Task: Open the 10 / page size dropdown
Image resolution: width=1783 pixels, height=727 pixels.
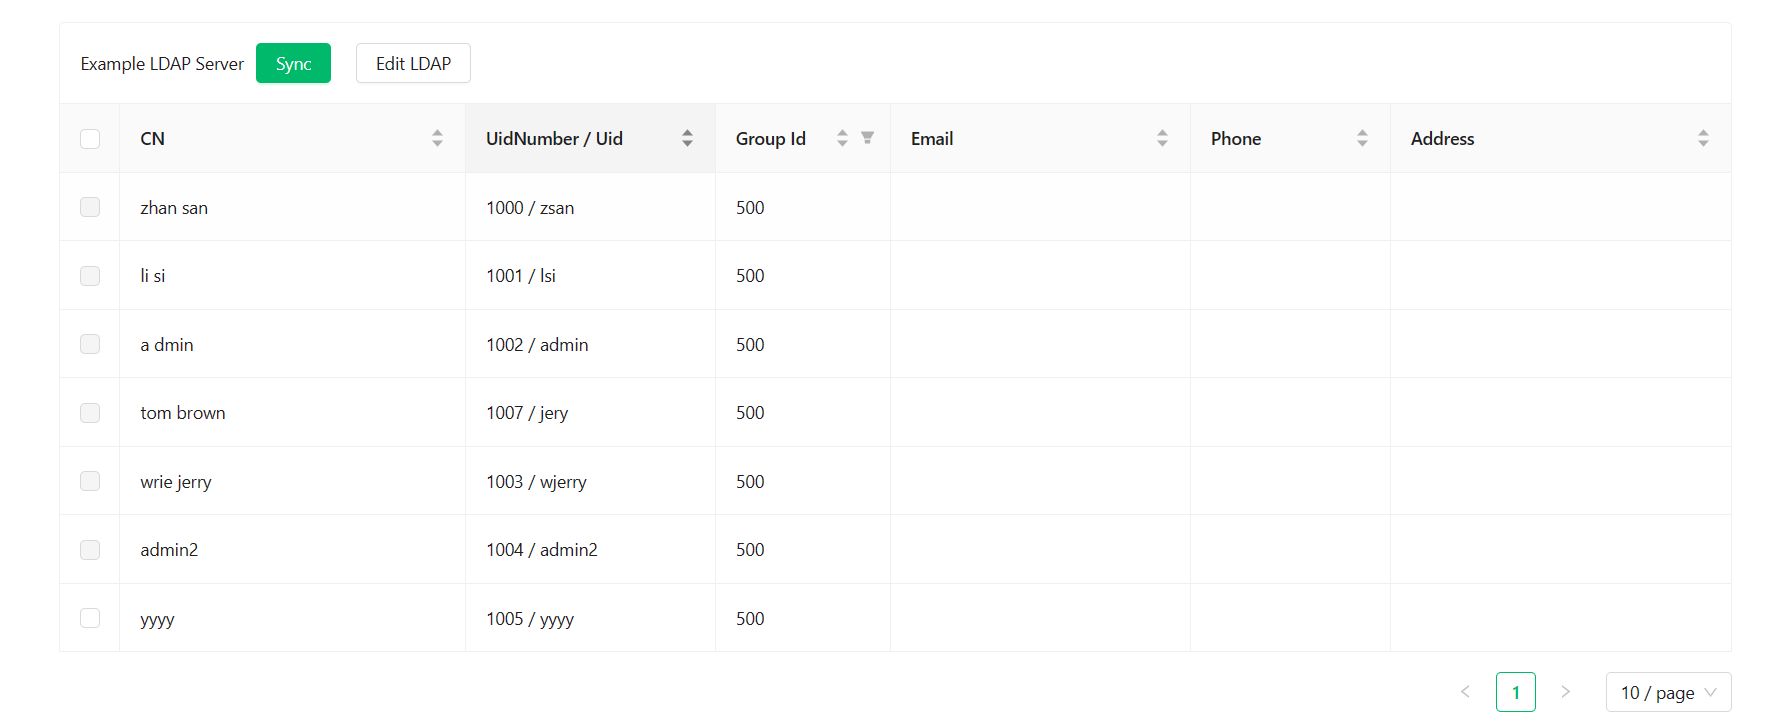Action: (1668, 692)
